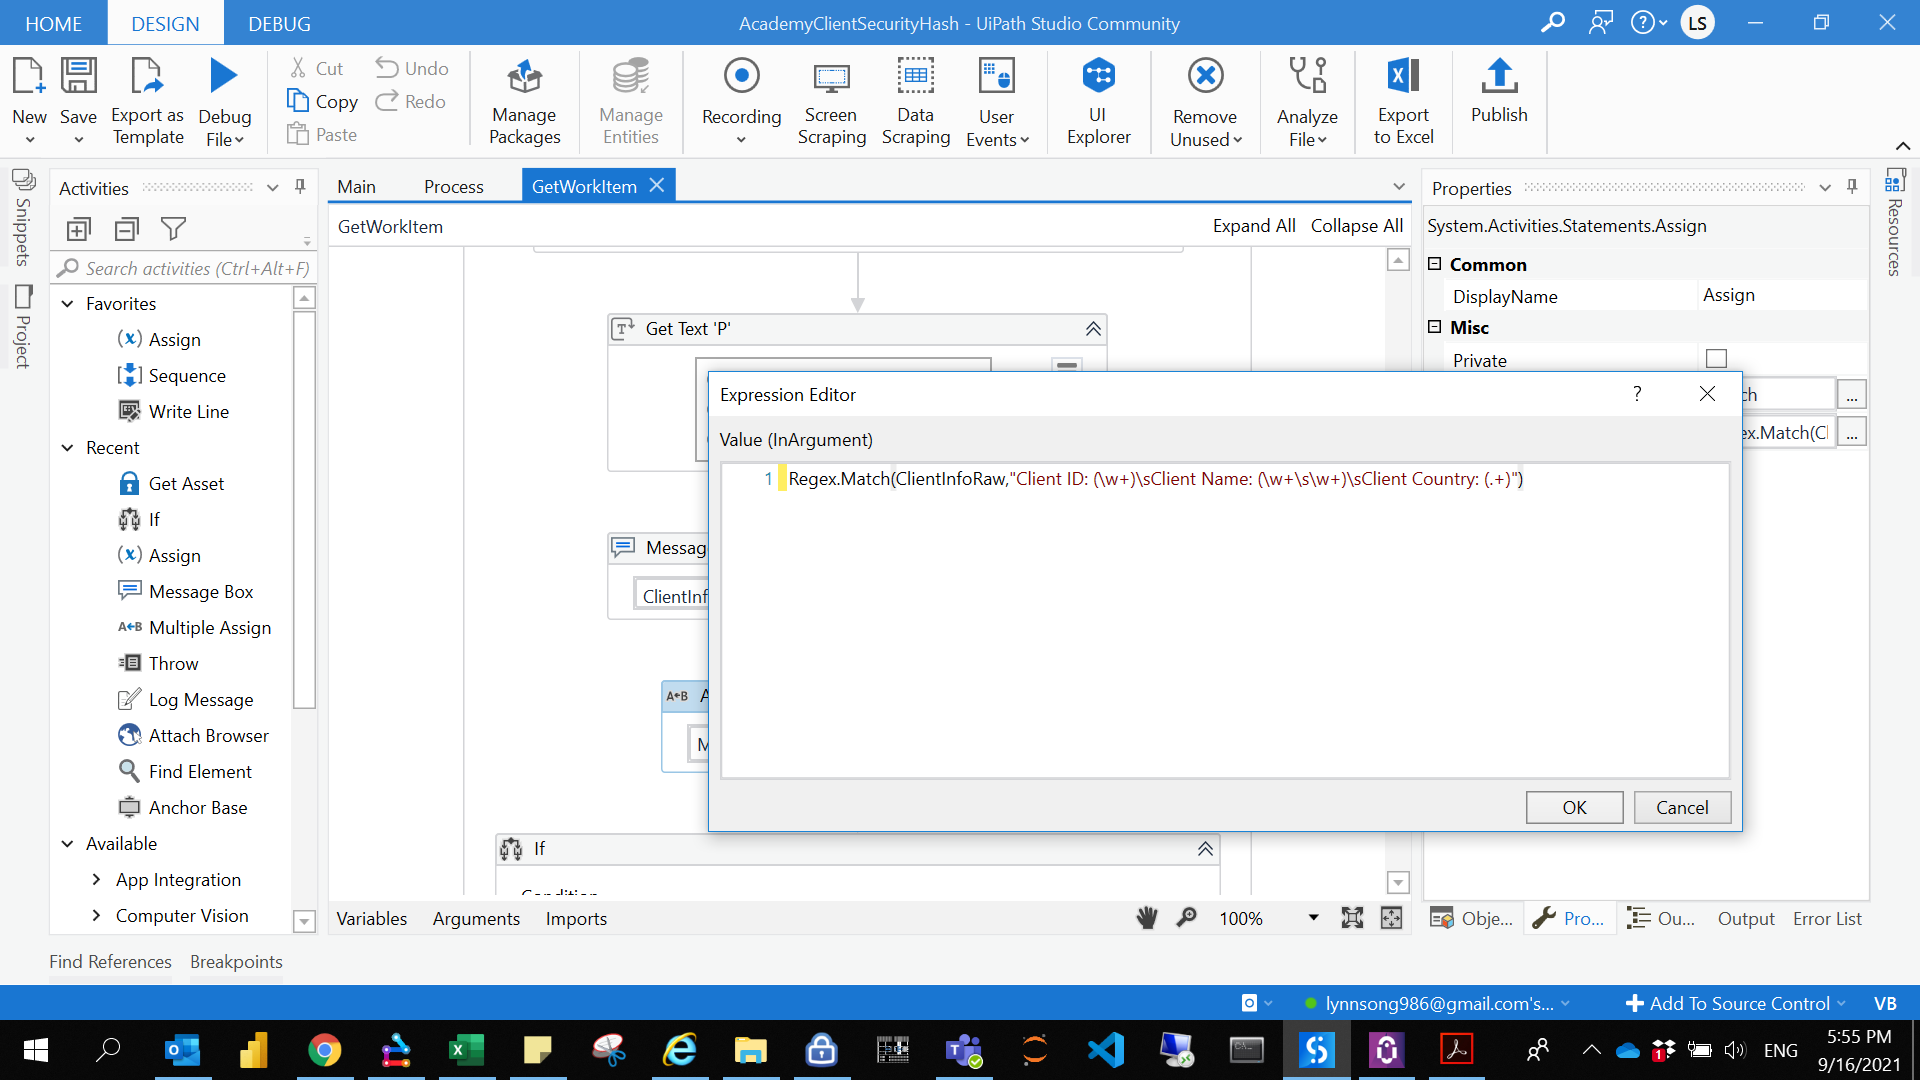The height and width of the screenshot is (1080, 1920).
Task: Open the Arguments panel
Action: [476, 918]
